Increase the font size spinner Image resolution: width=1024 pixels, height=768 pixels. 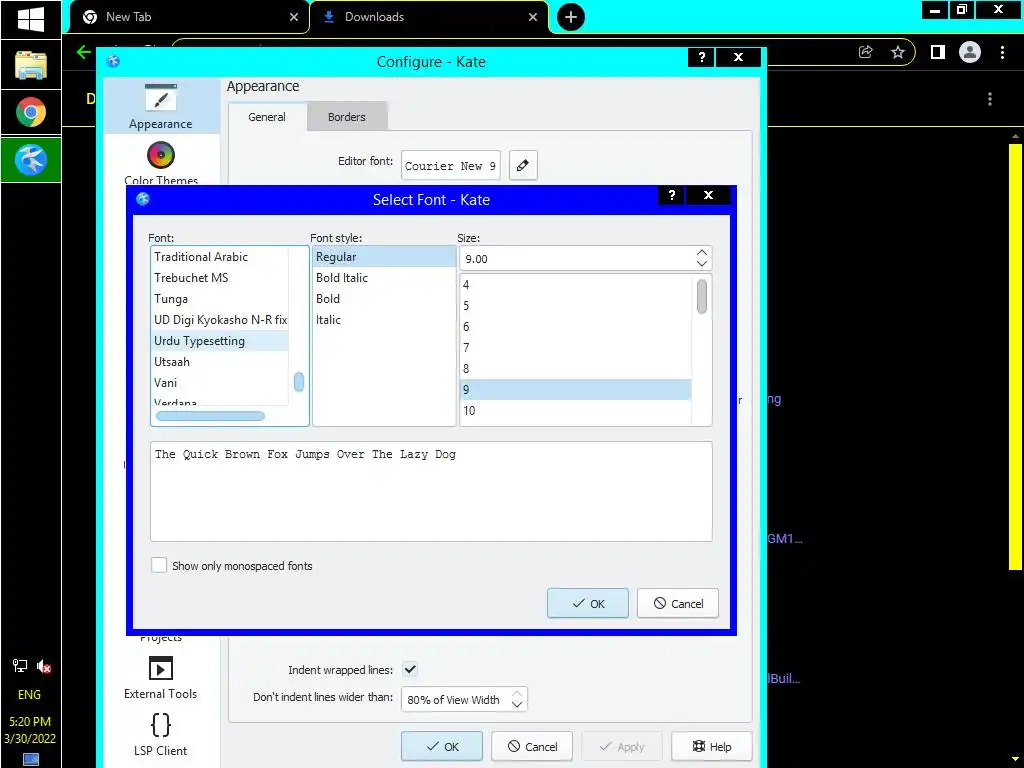click(701, 253)
